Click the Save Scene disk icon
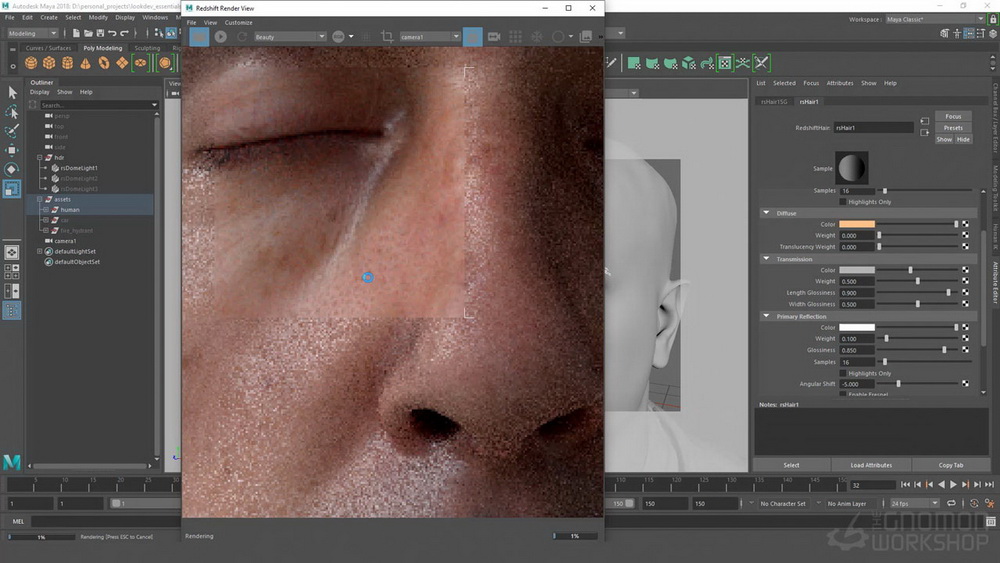 pyautogui.click(x=100, y=33)
